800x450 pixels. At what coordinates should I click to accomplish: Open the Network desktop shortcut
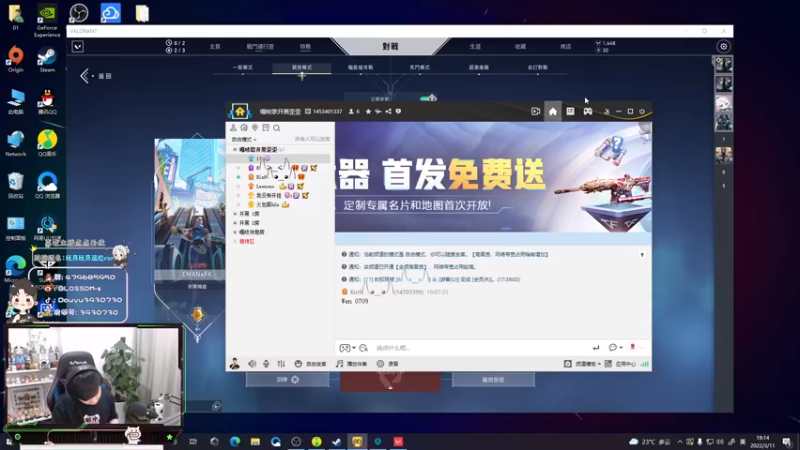point(16,143)
